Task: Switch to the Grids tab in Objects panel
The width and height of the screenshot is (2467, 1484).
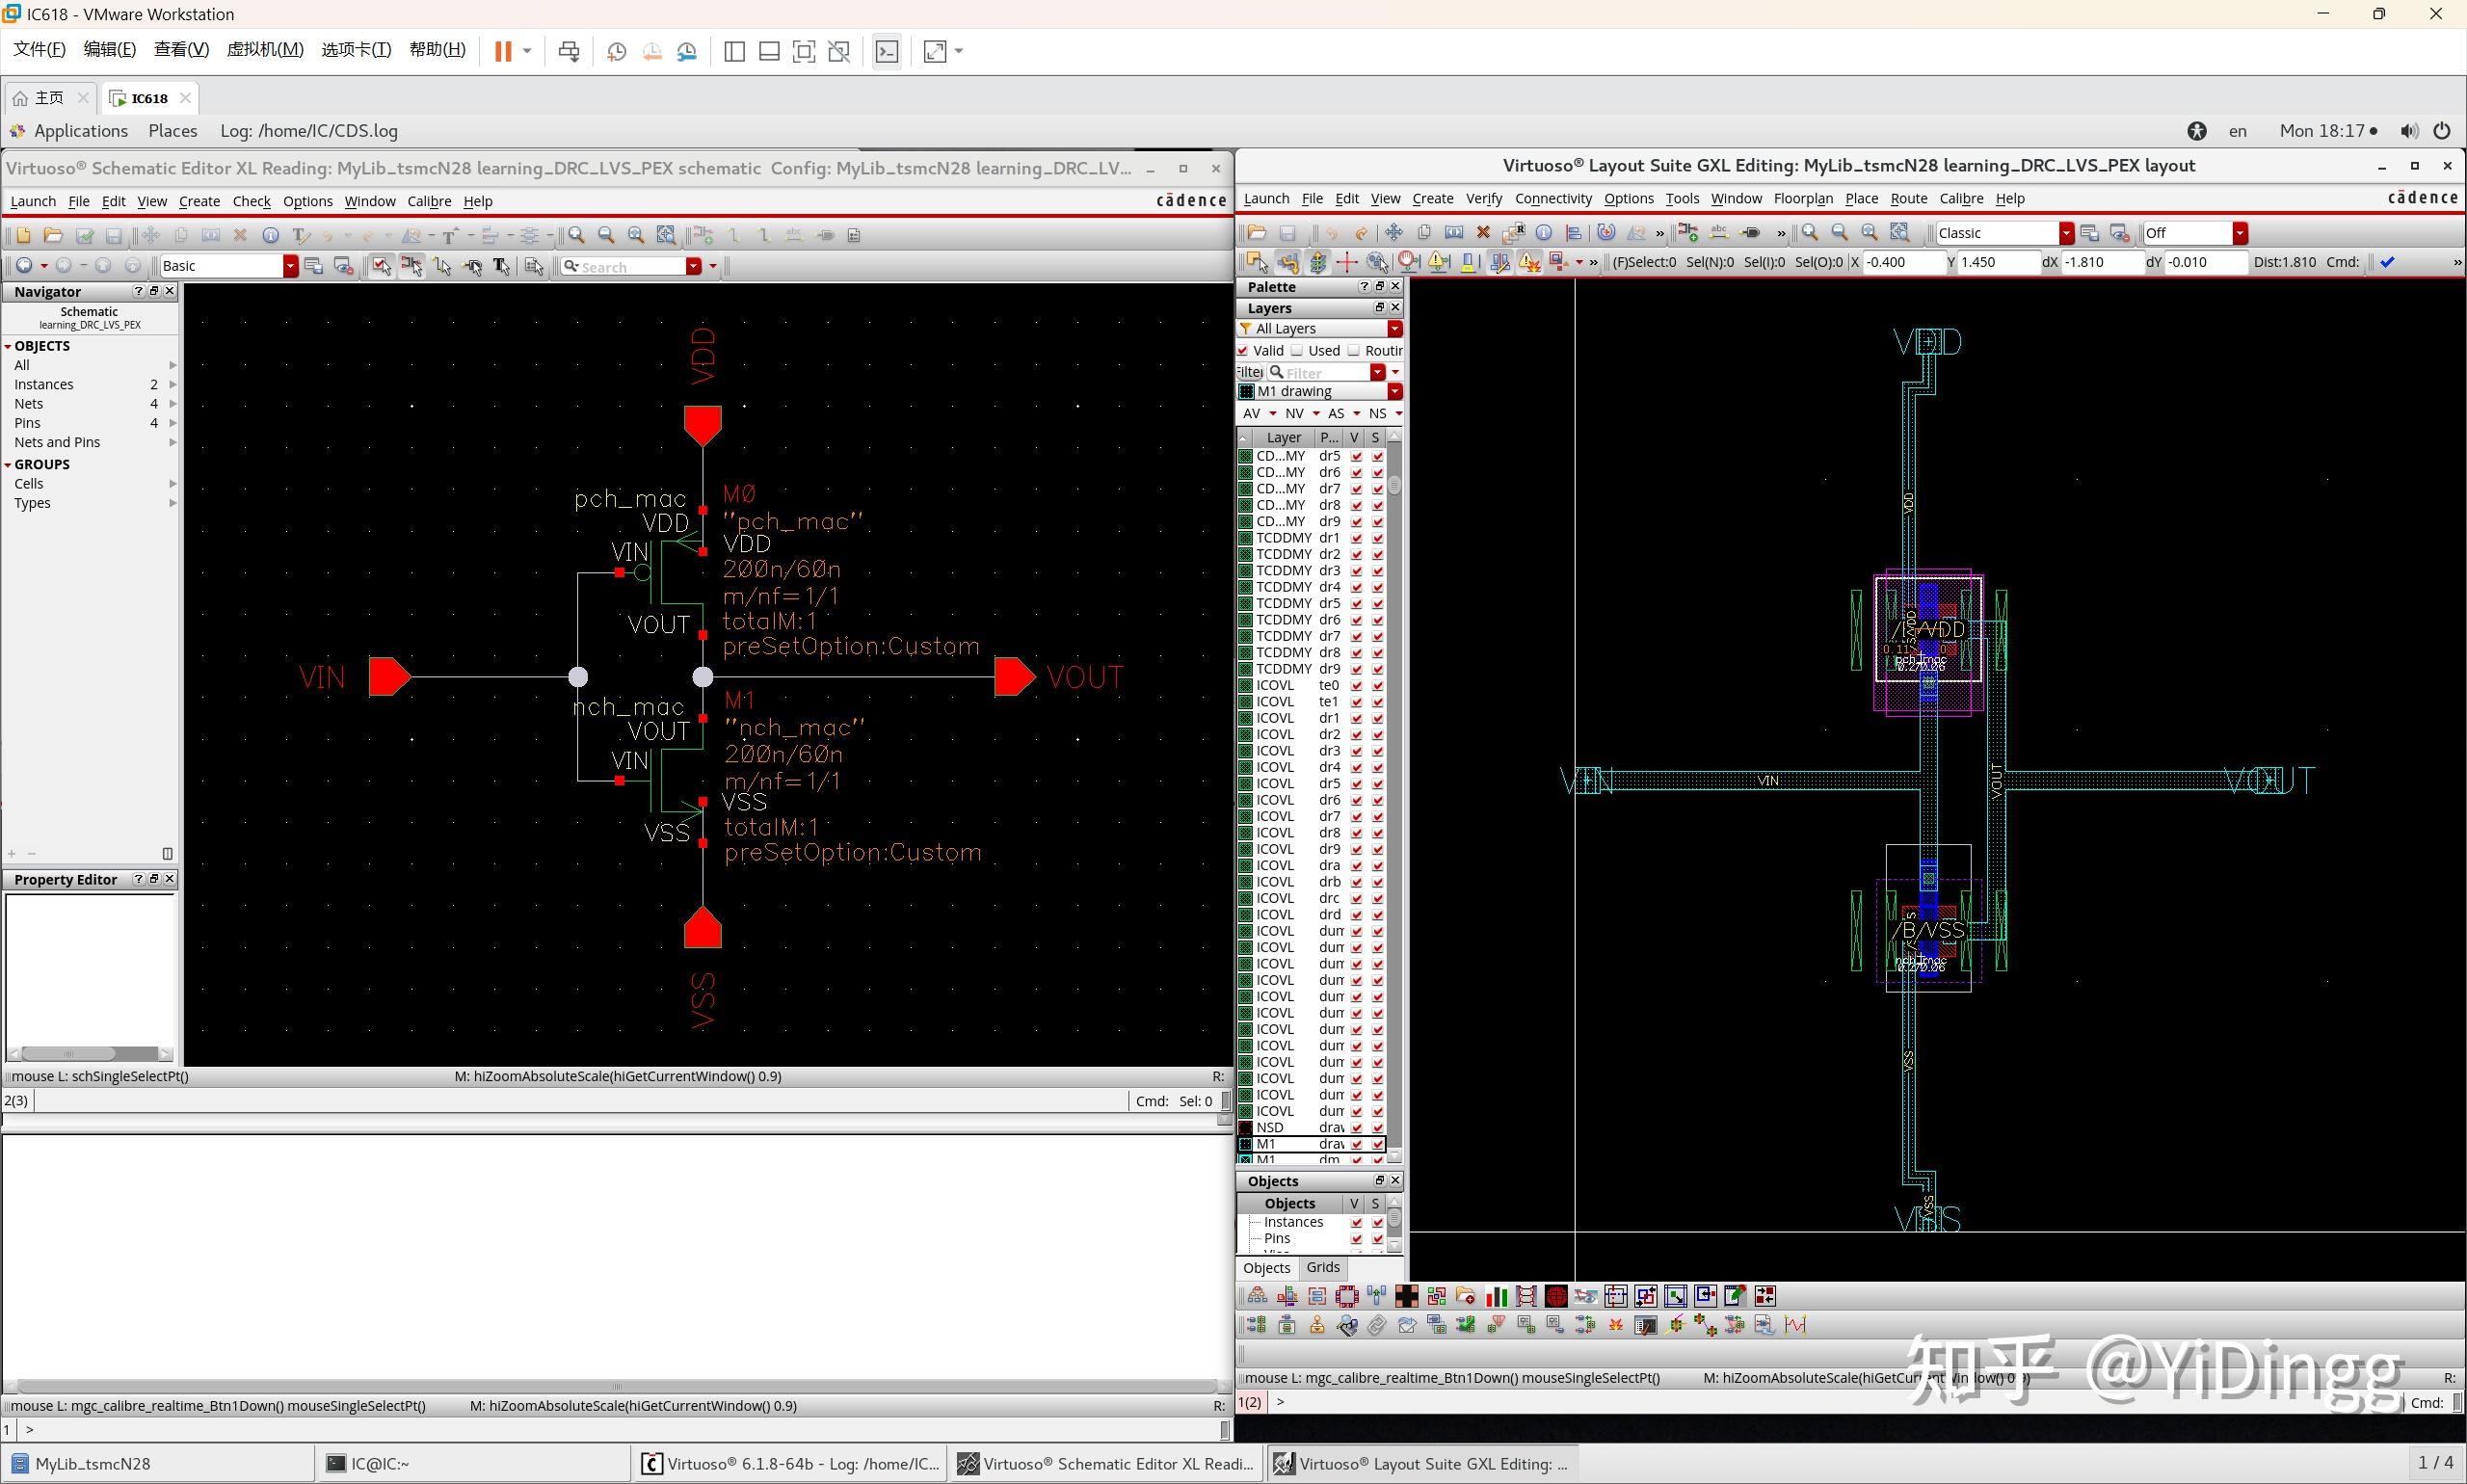Action: click(x=1322, y=1266)
